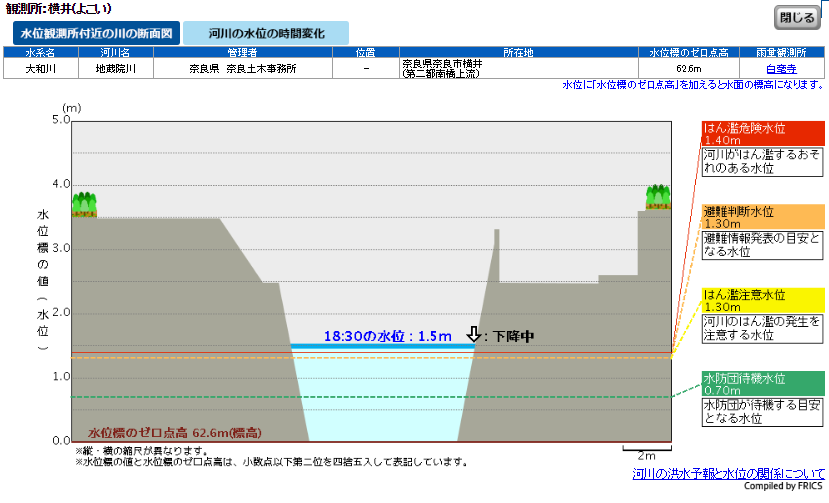The height and width of the screenshot is (503, 829).
Task: Click the downward arrow icon beside 下降中
Action: 474,334
